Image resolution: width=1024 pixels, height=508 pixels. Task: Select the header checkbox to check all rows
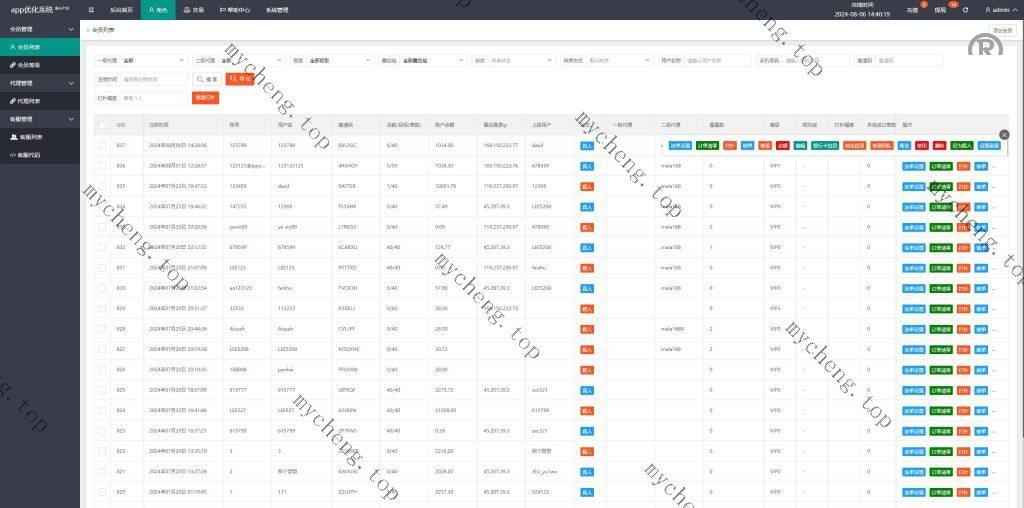(x=102, y=125)
